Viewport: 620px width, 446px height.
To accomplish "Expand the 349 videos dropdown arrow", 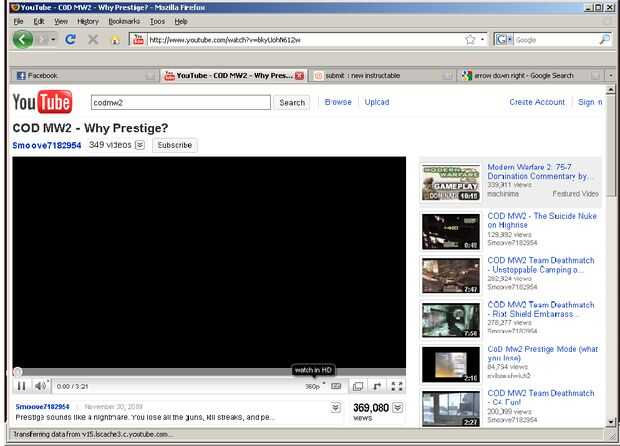I will pyautogui.click(x=140, y=145).
